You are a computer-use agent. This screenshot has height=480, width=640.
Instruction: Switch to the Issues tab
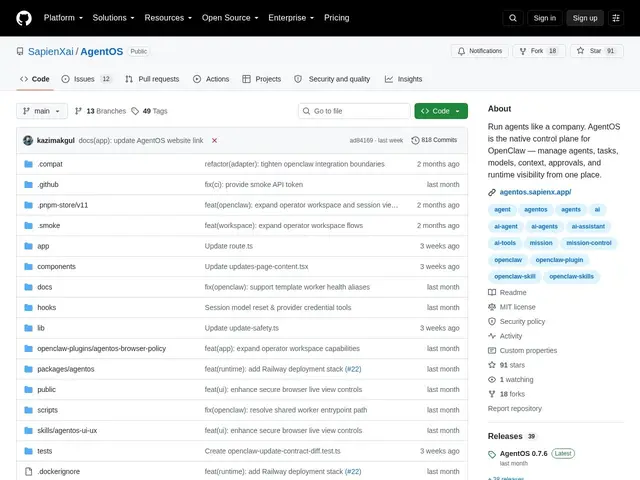click(86, 79)
